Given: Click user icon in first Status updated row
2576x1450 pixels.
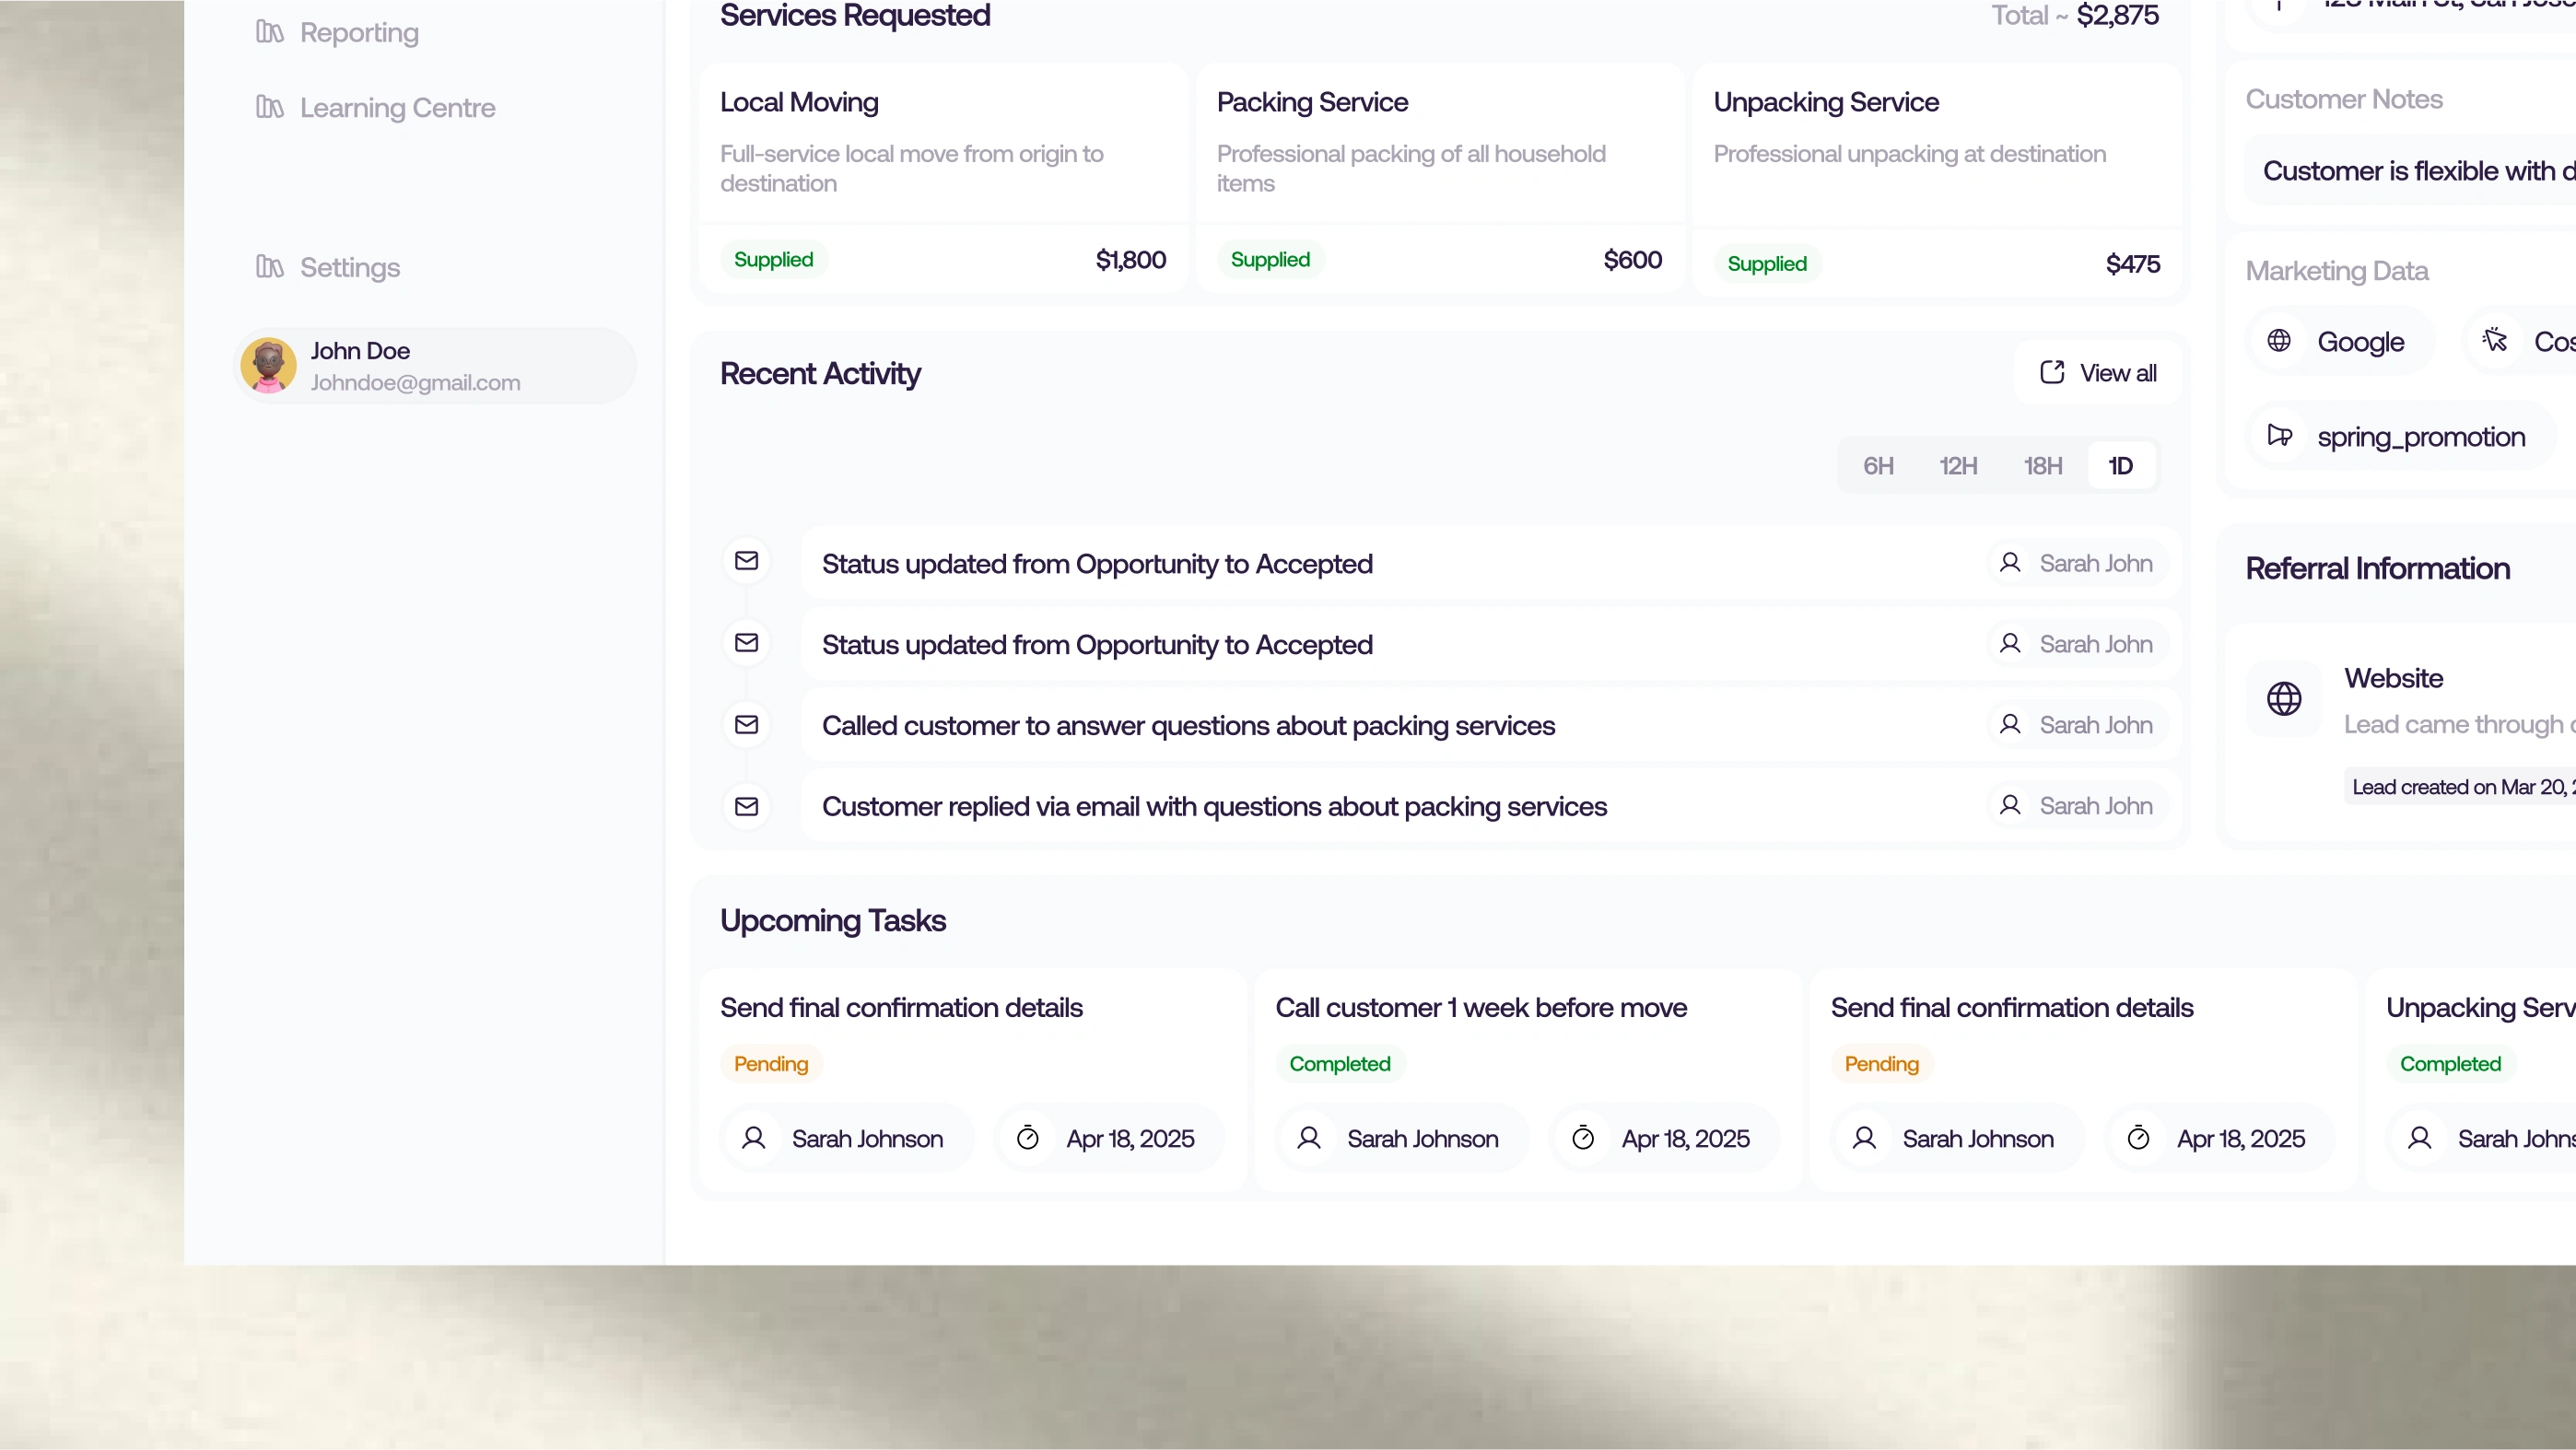Looking at the screenshot, I should [x=2010, y=563].
